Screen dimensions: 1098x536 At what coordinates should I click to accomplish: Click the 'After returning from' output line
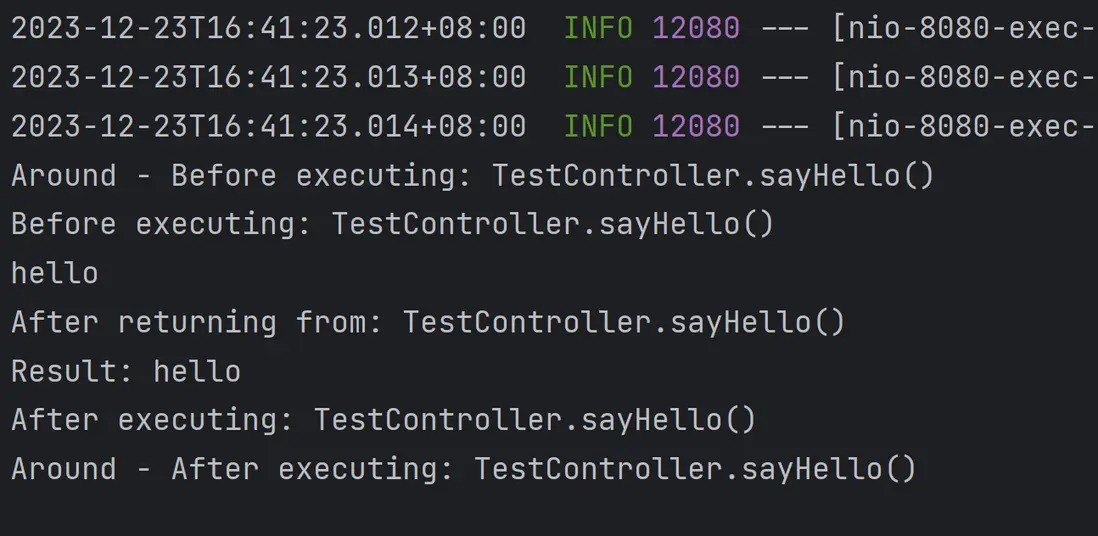[x=428, y=322]
